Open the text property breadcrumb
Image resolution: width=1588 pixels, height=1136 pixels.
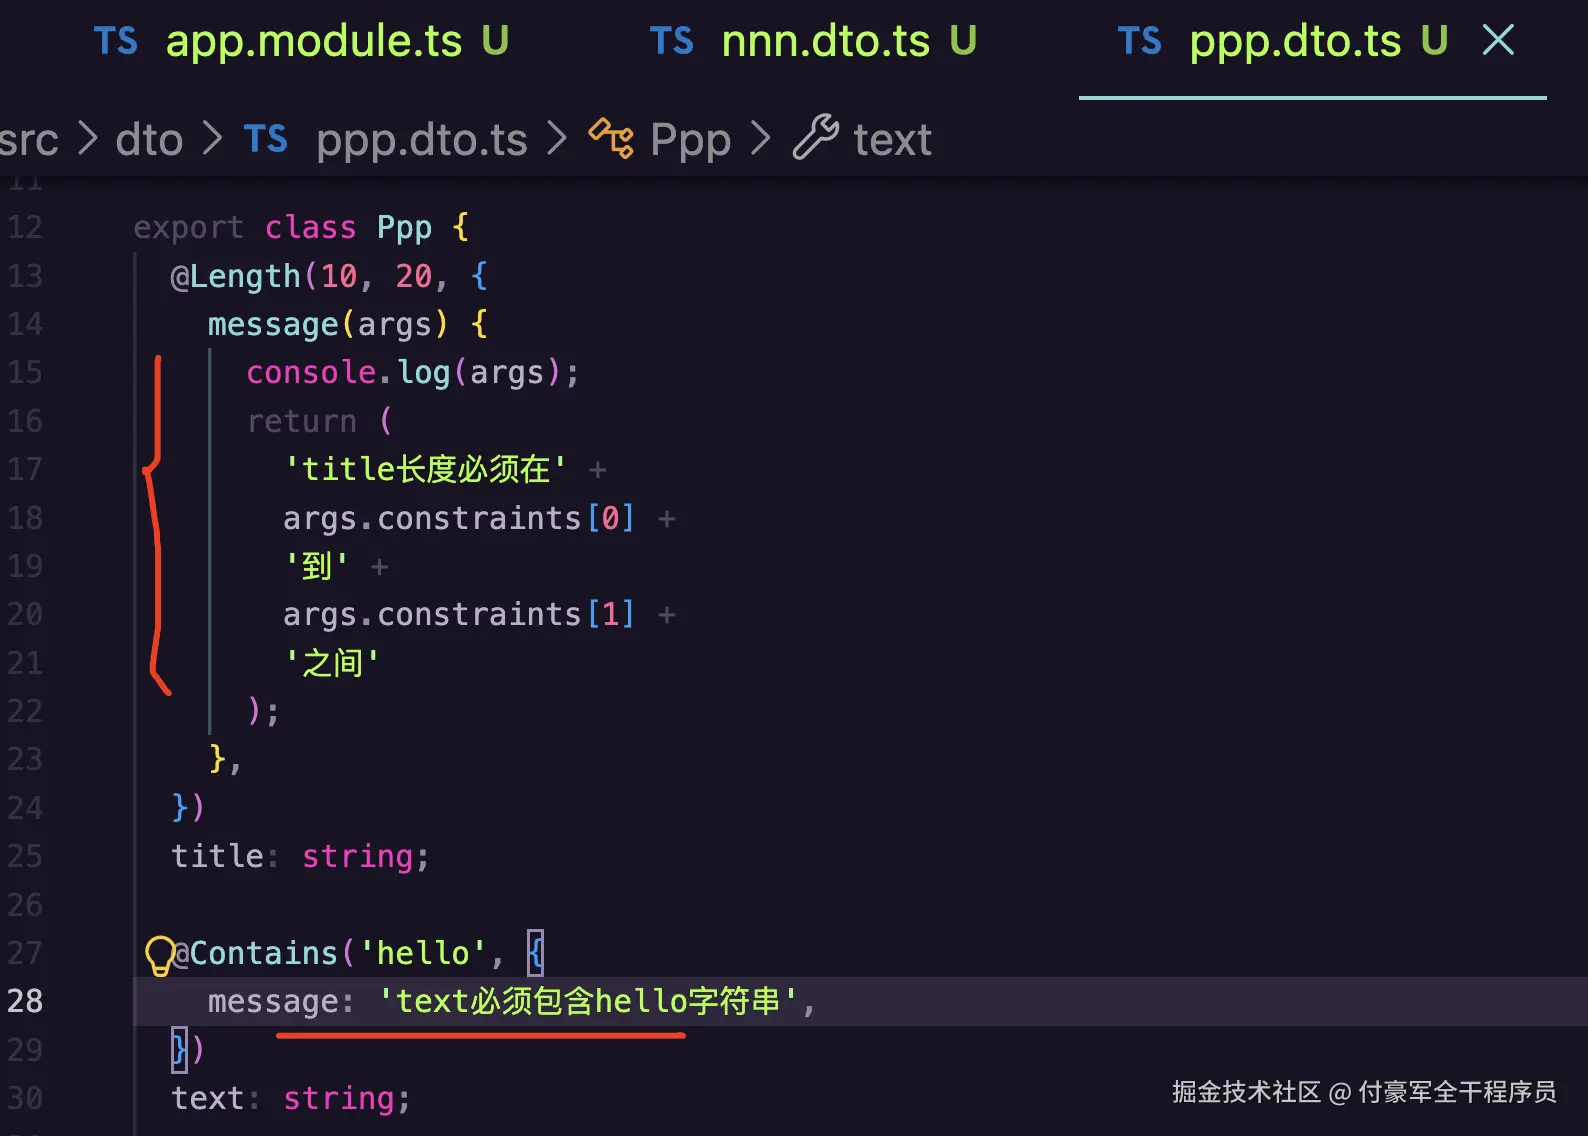click(892, 140)
